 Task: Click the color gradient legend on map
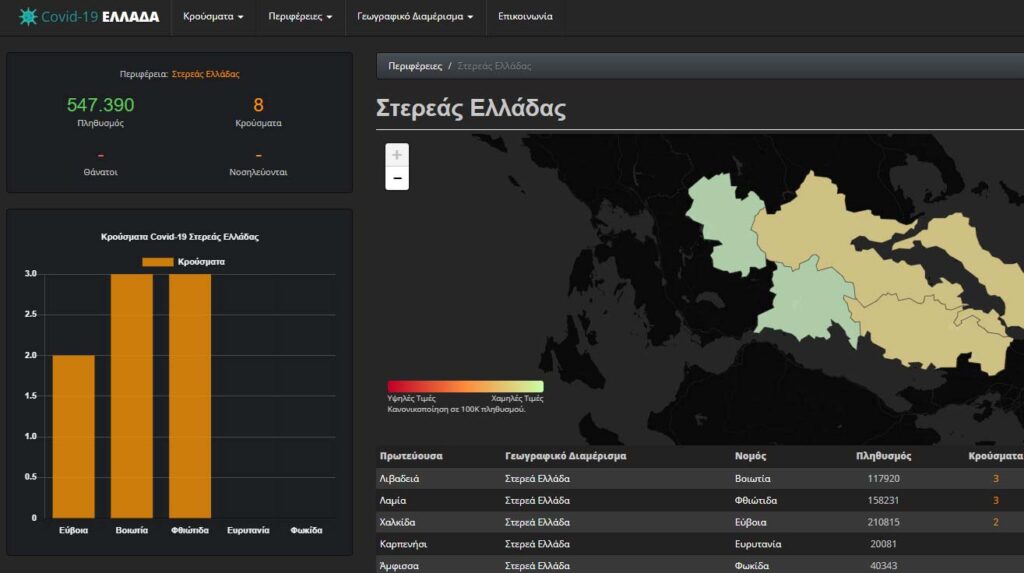coord(465,386)
